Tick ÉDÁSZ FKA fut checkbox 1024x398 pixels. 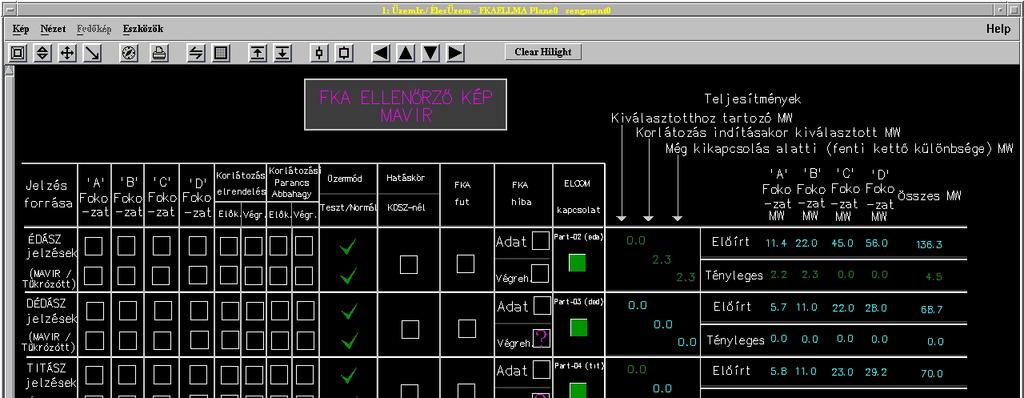click(x=466, y=264)
